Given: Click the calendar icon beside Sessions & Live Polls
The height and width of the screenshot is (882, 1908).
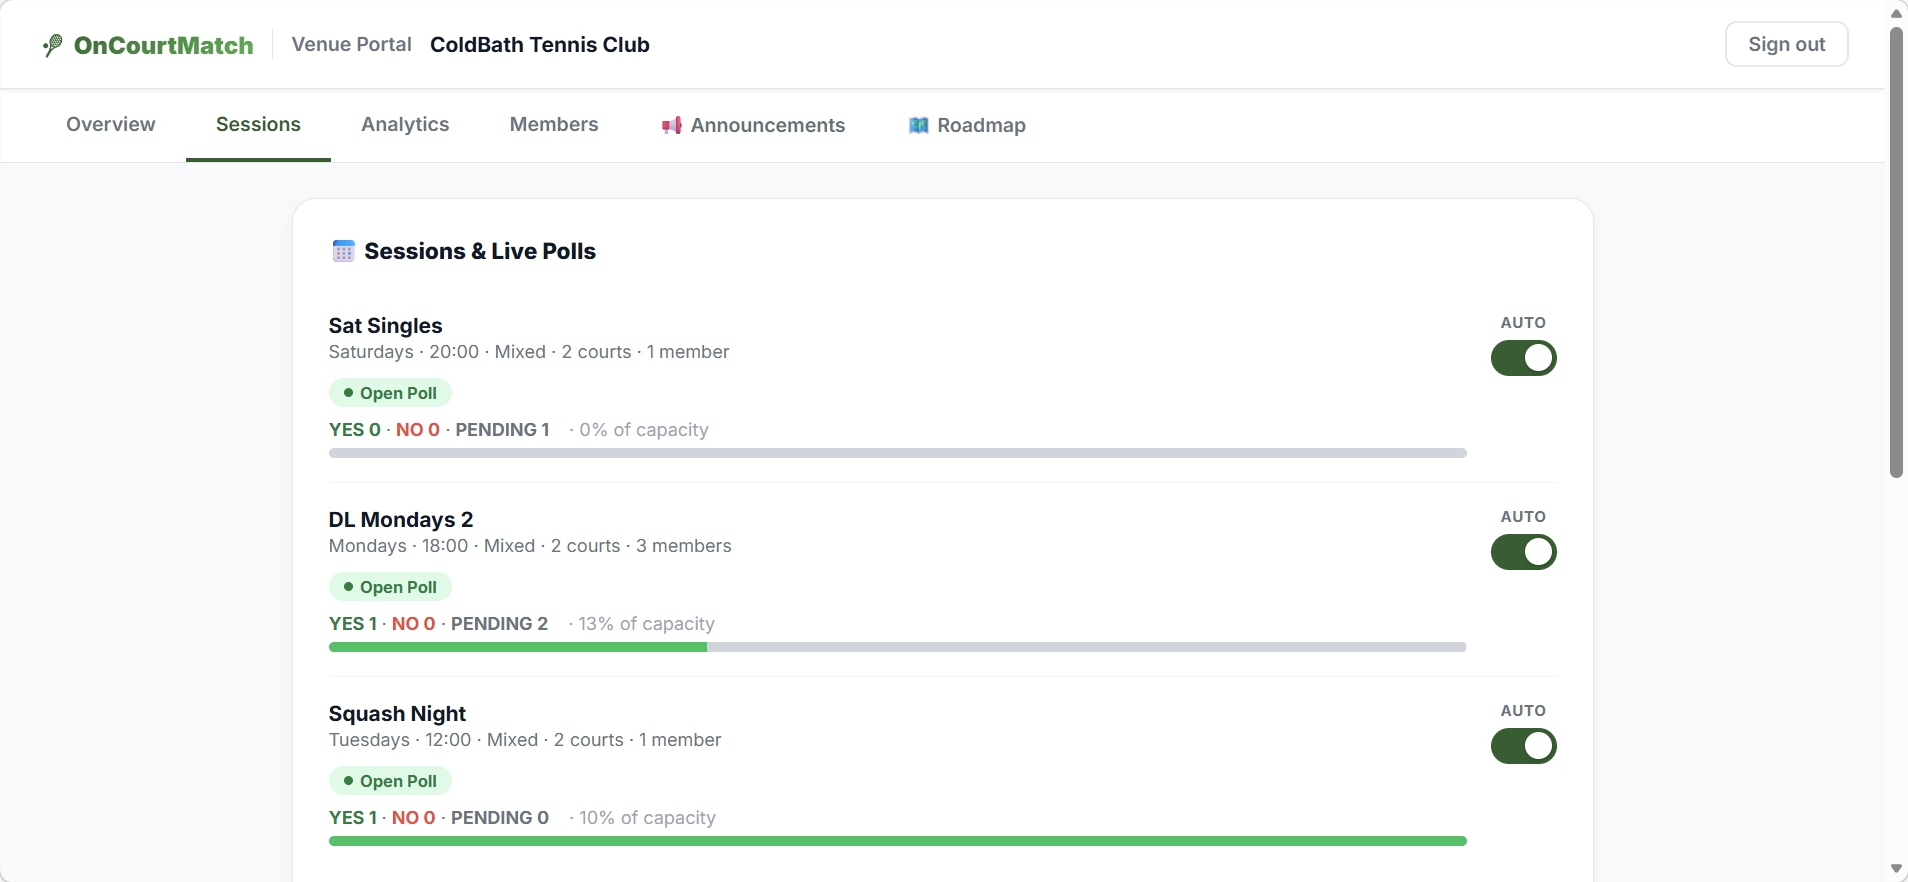Looking at the screenshot, I should (x=343, y=251).
